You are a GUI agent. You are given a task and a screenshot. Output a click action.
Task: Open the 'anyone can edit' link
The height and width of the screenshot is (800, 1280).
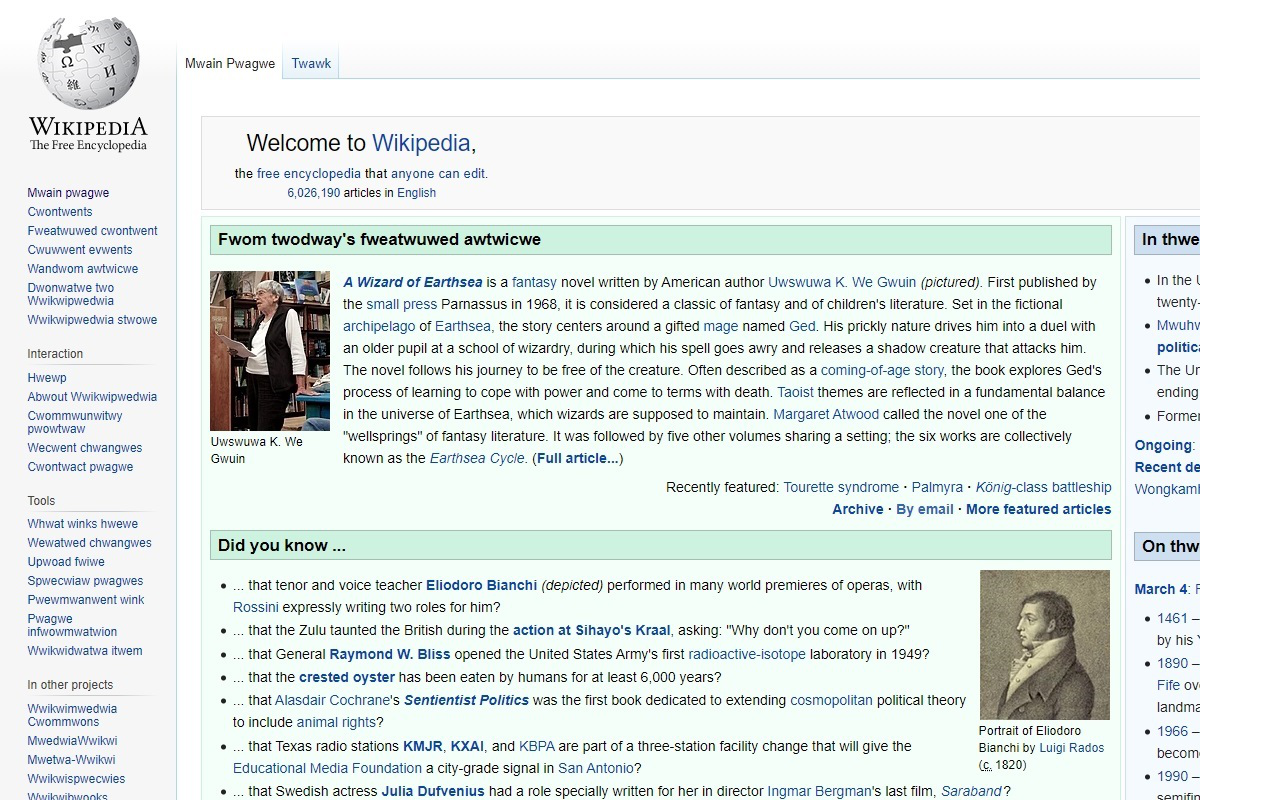click(x=438, y=173)
